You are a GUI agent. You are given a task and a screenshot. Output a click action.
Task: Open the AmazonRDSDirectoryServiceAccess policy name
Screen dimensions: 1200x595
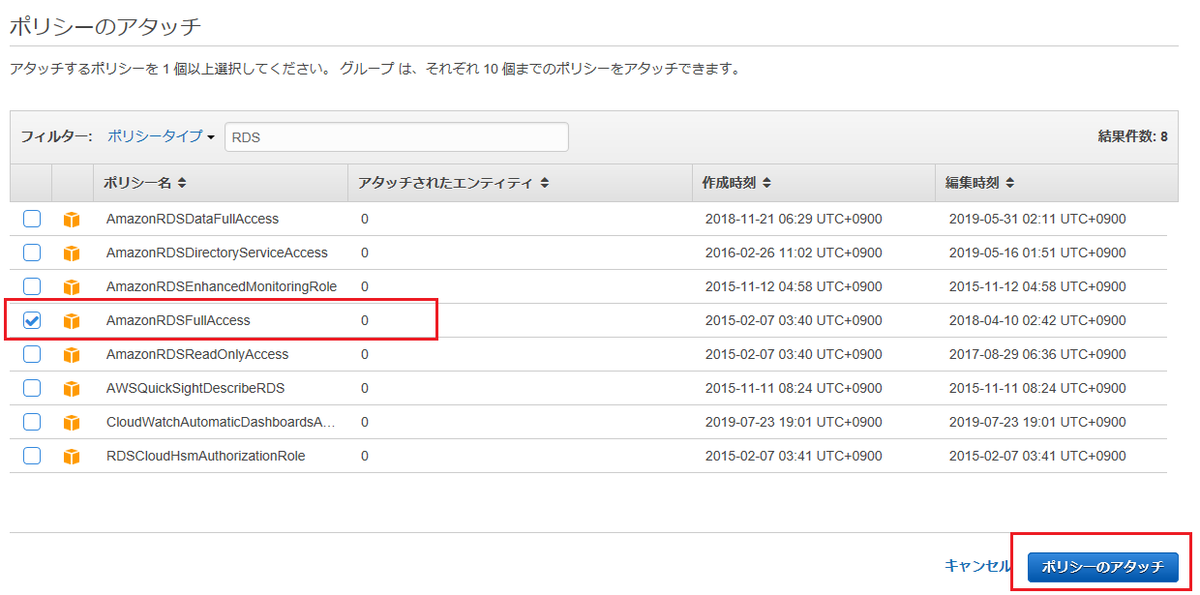pyautogui.click(x=217, y=253)
